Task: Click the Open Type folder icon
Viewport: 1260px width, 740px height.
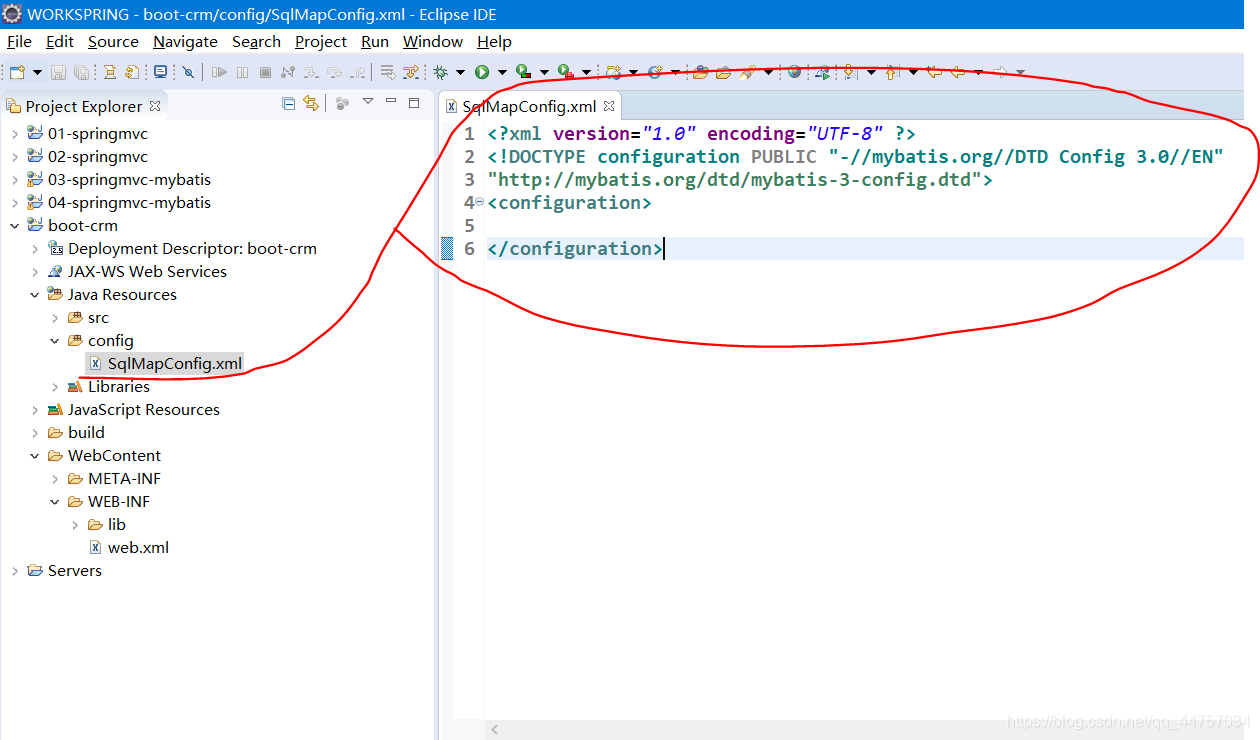Action: (x=700, y=72)
